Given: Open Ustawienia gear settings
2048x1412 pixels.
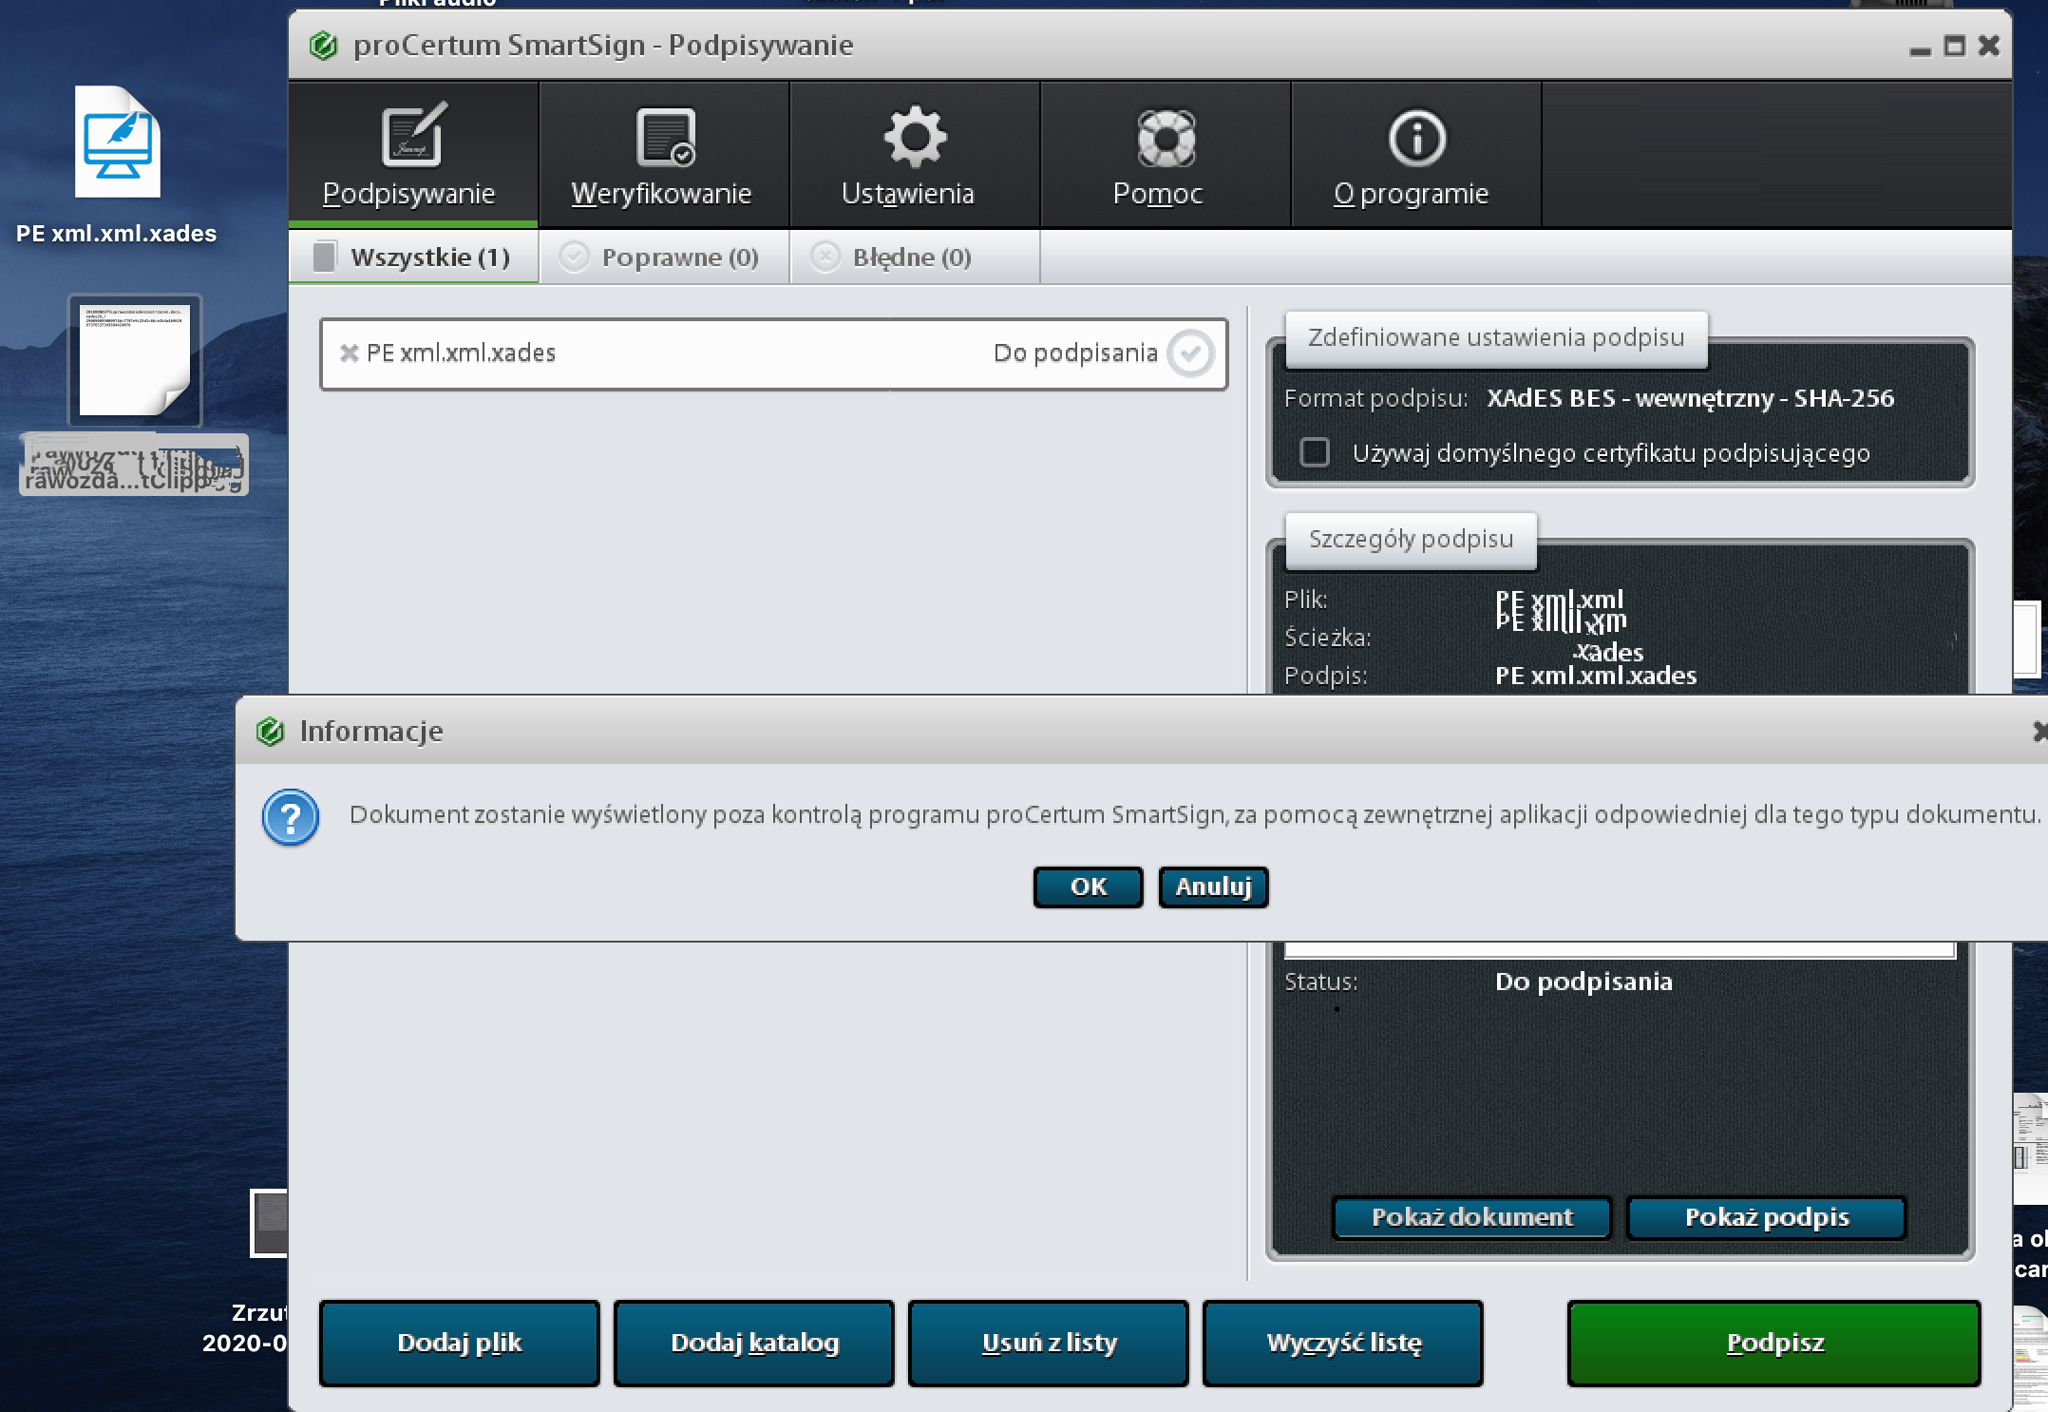Looking at the screenshot, I should pos(914,153).
